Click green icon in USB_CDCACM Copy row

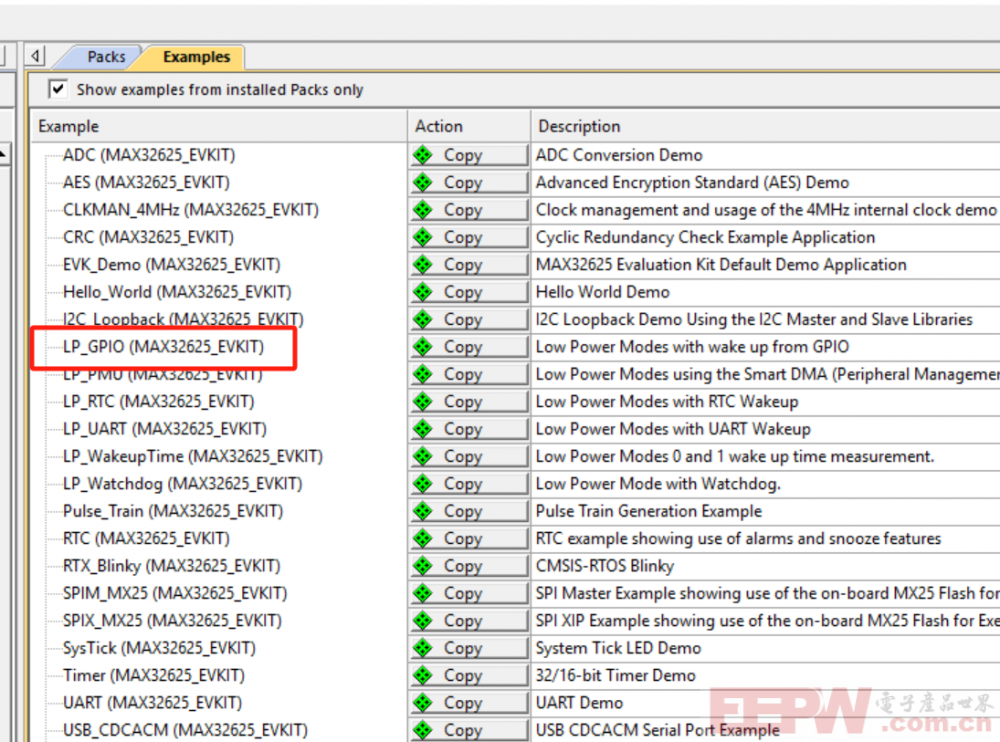click(x=422, y=730)
